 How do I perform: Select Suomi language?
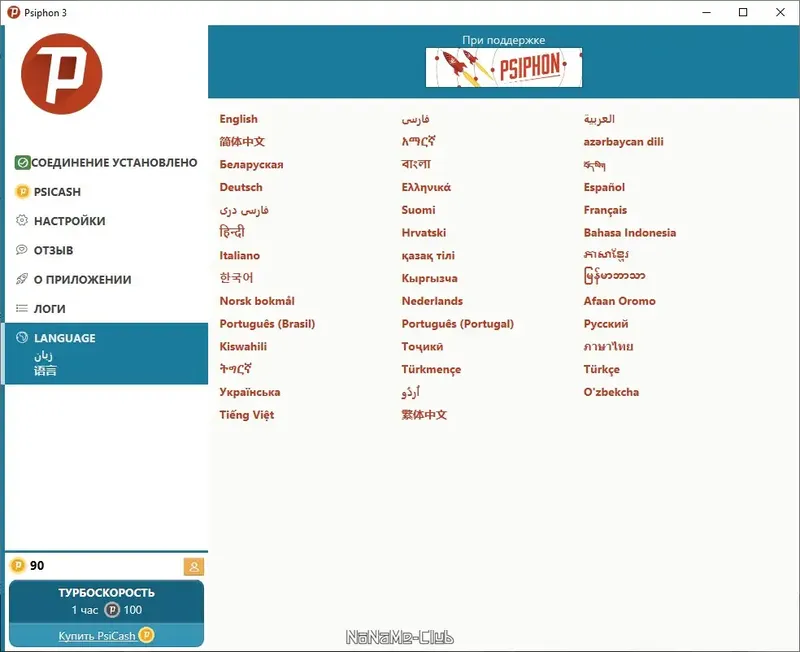[x=418, y=210]
